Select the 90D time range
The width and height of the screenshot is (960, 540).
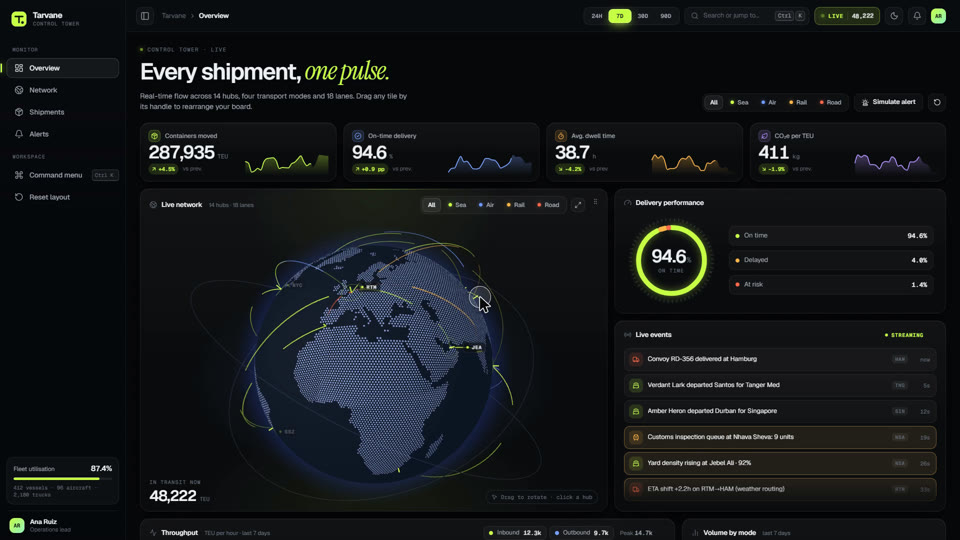tap(666, 16)
